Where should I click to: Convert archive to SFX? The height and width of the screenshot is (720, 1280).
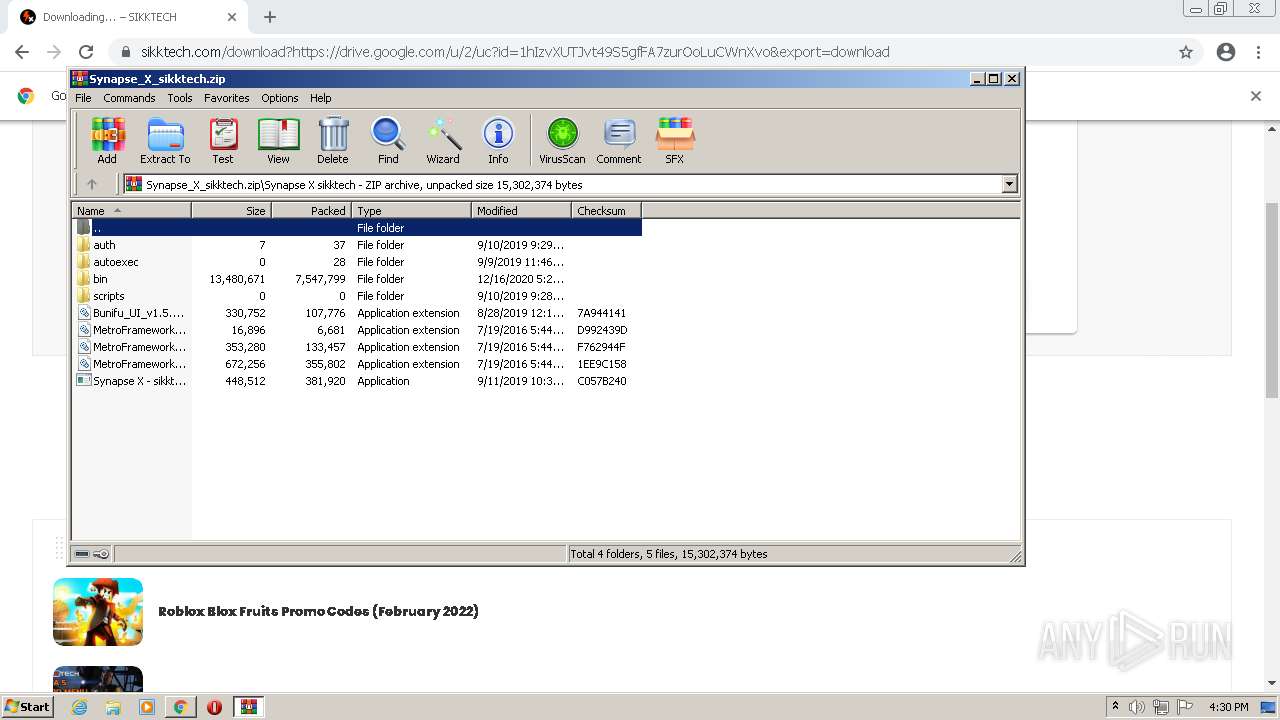point(675,140)
